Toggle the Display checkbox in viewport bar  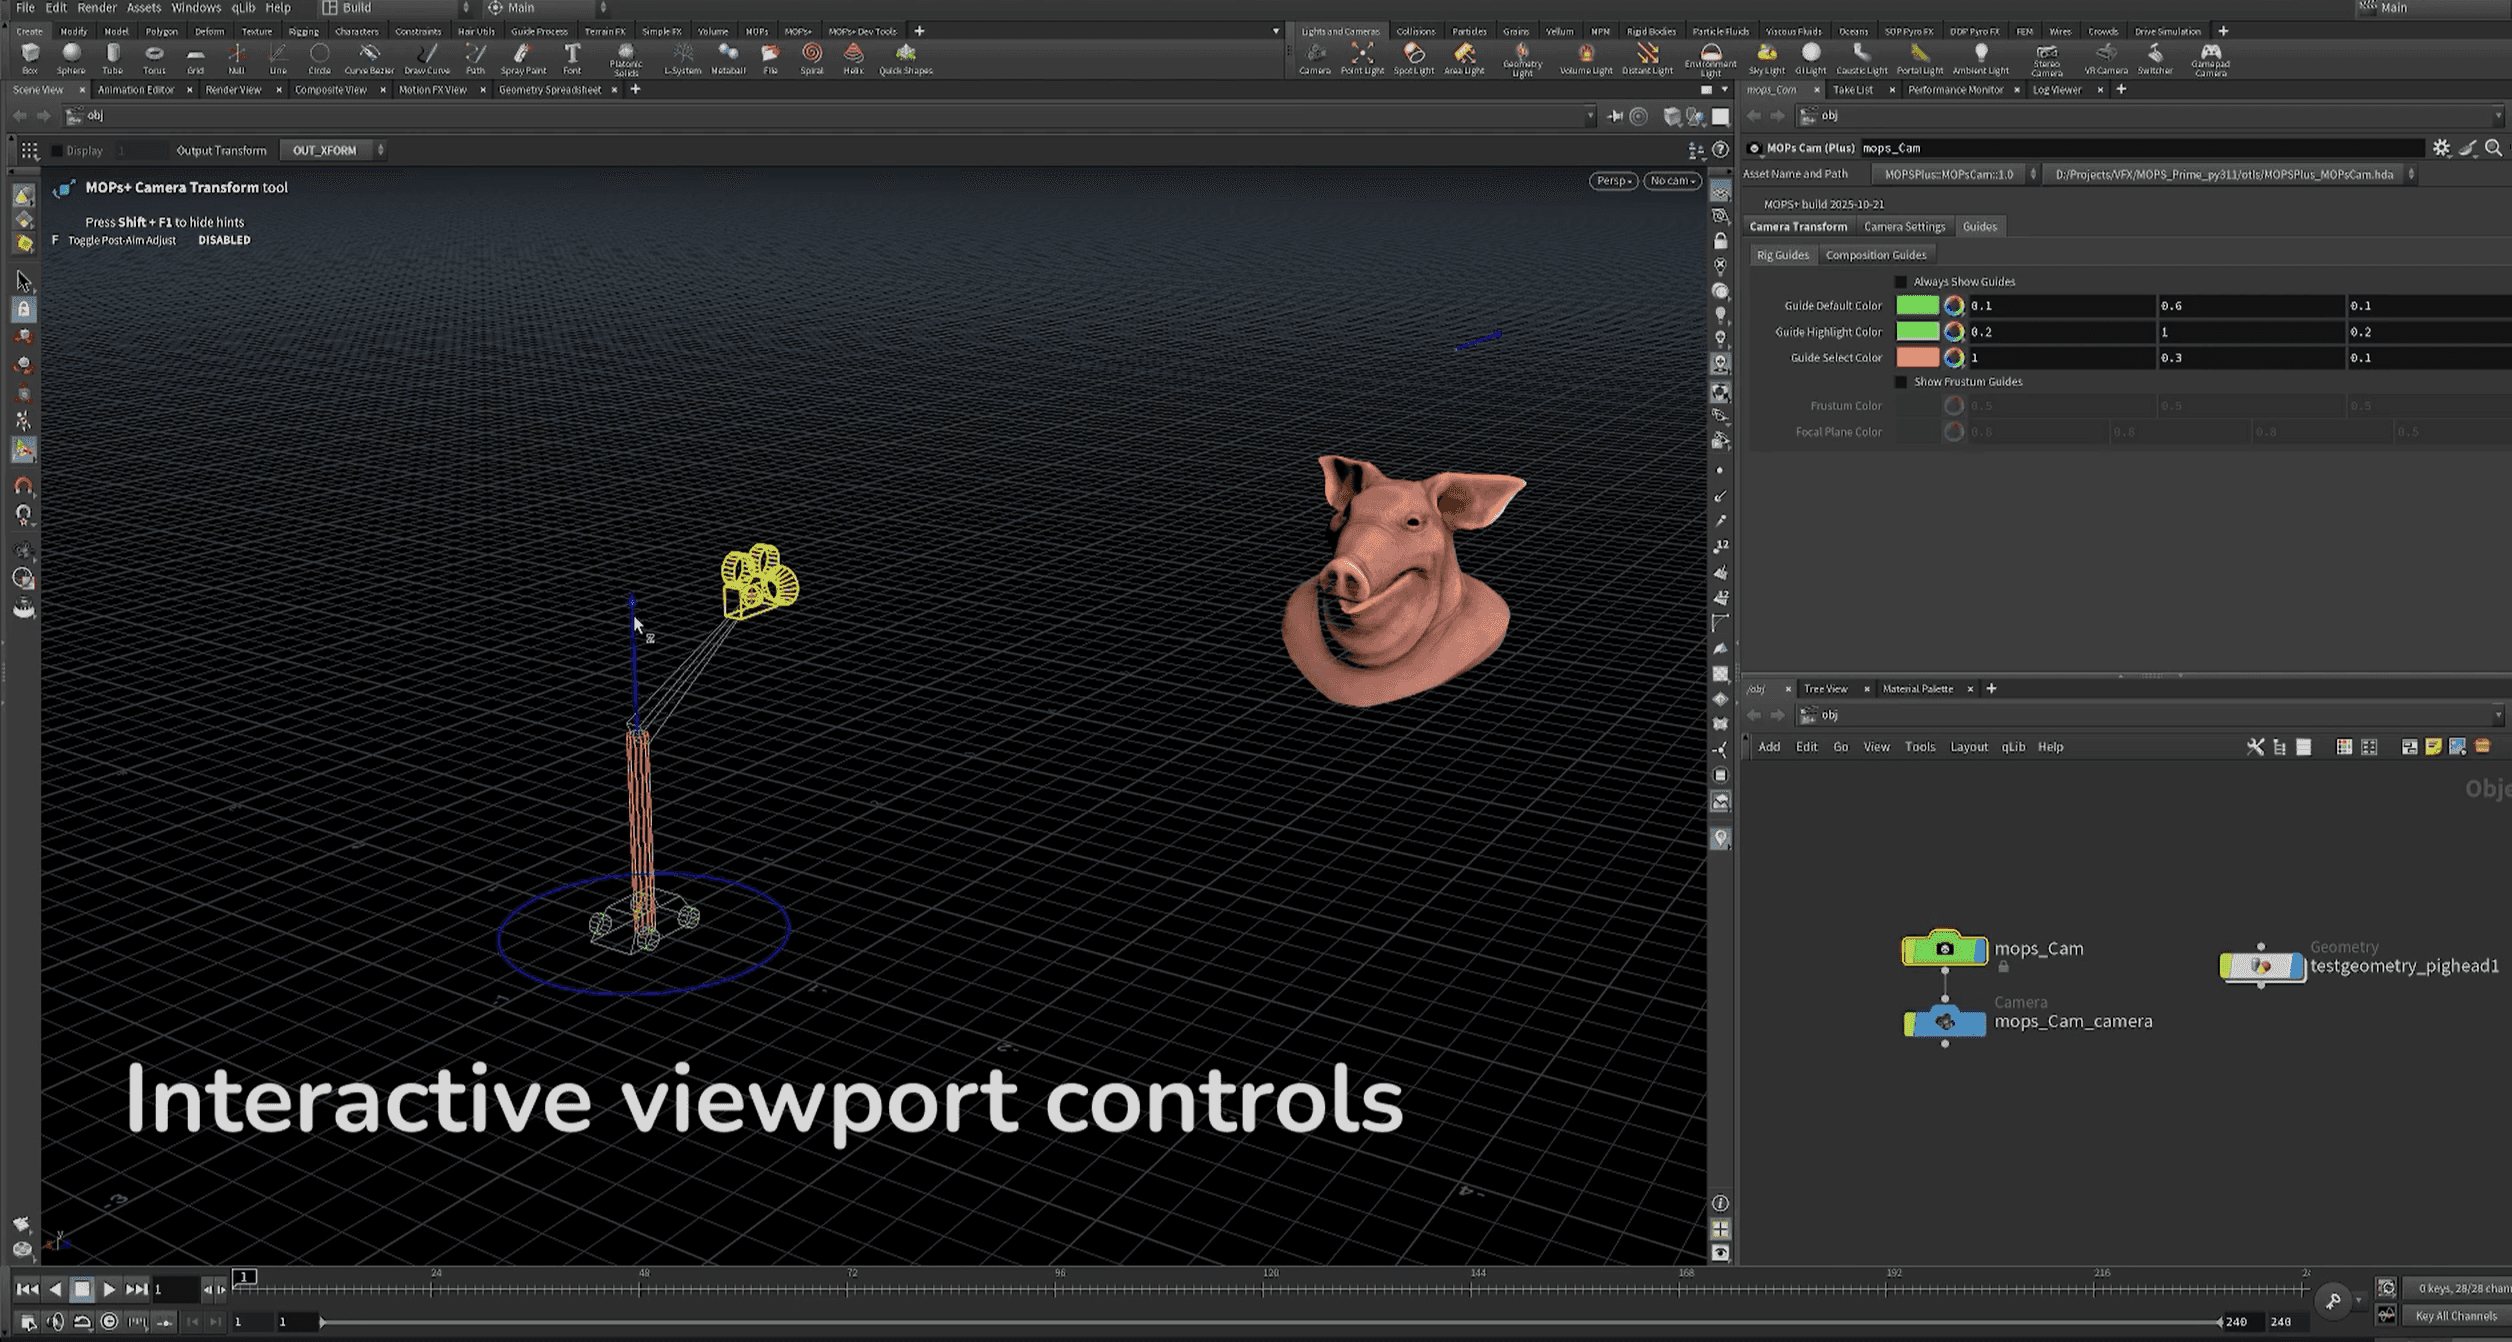point(57,151)
